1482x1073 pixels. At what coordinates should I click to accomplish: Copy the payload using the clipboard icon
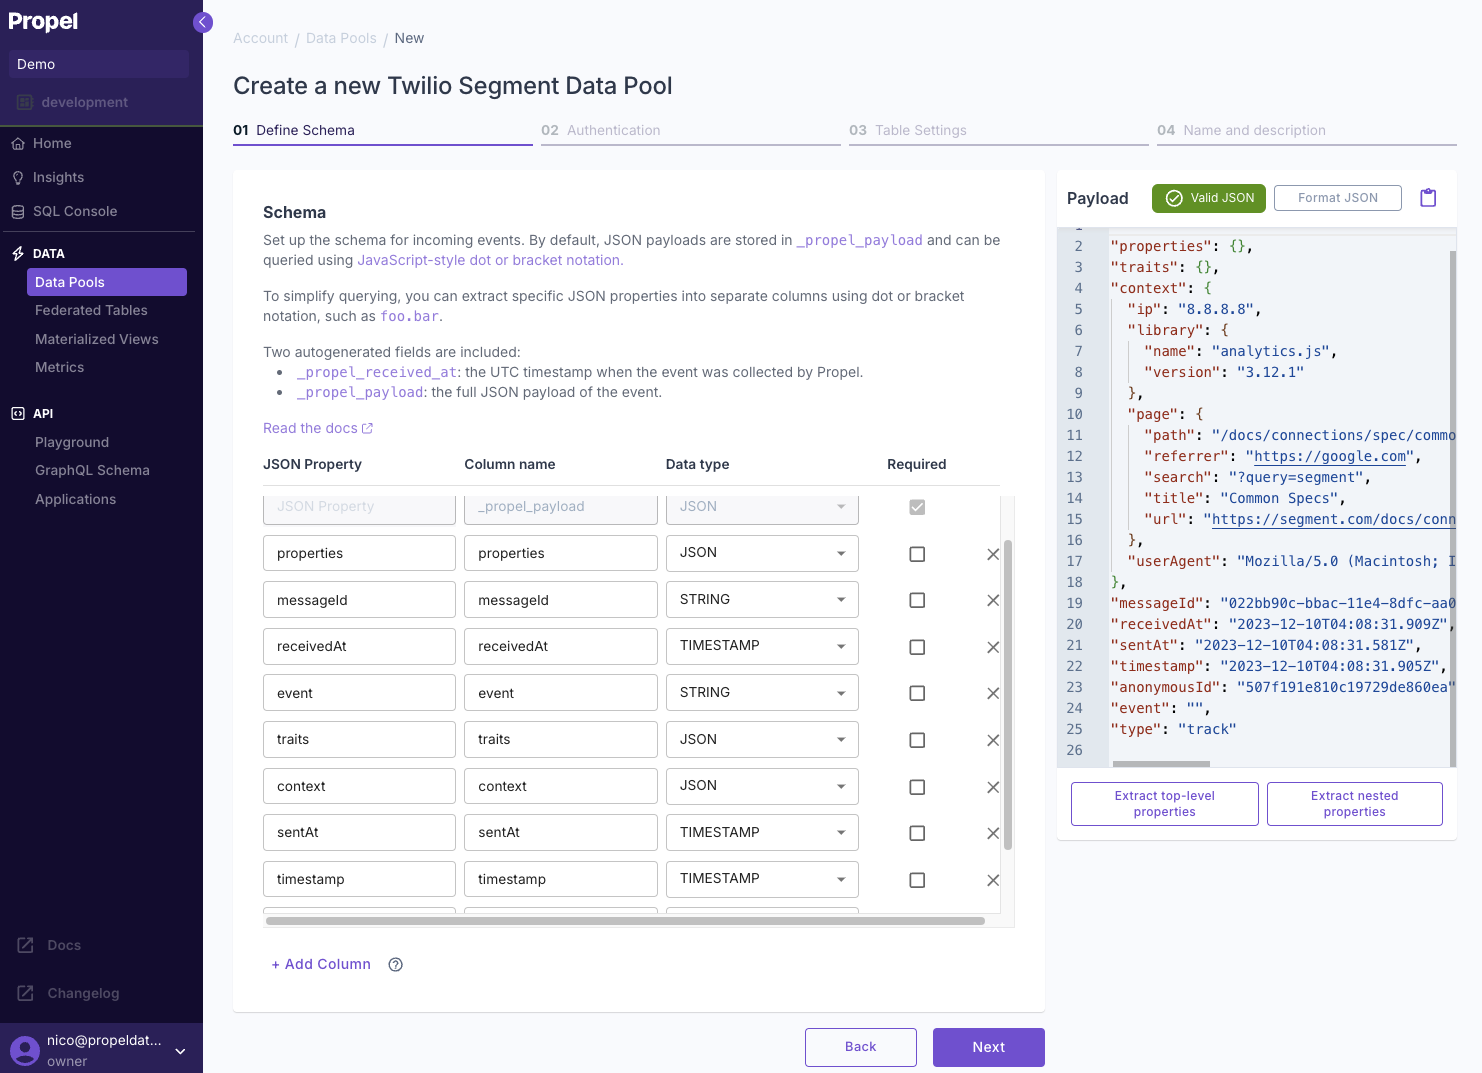[1428, 197]
